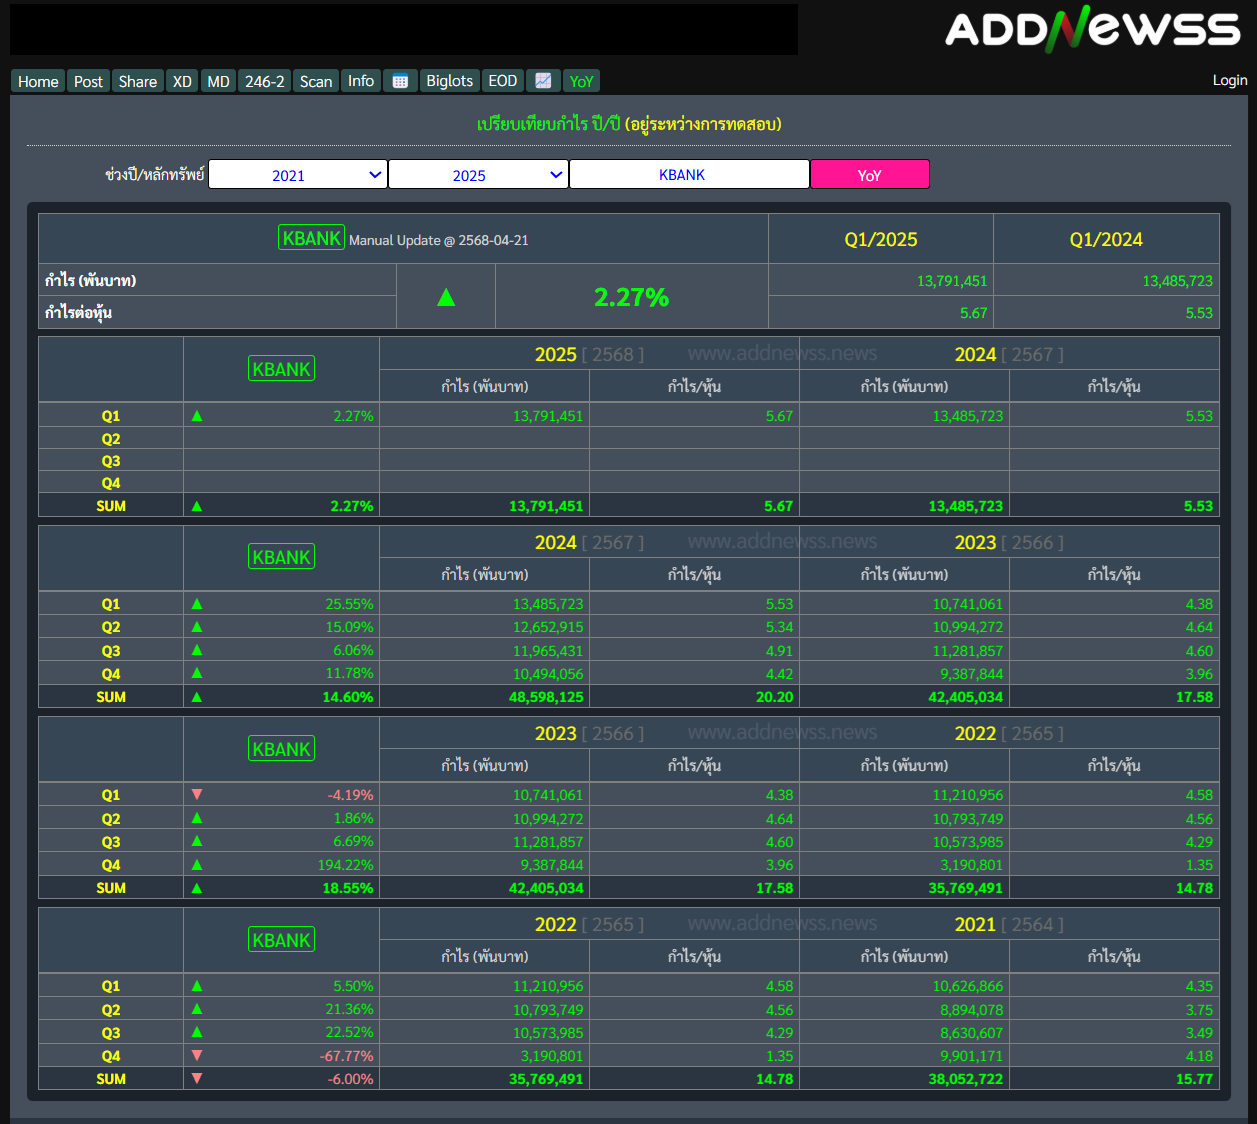This screenshot has width=1257, height=1124.
Task: Click the large 2.27% summary value
Action: tap(631, 297)
